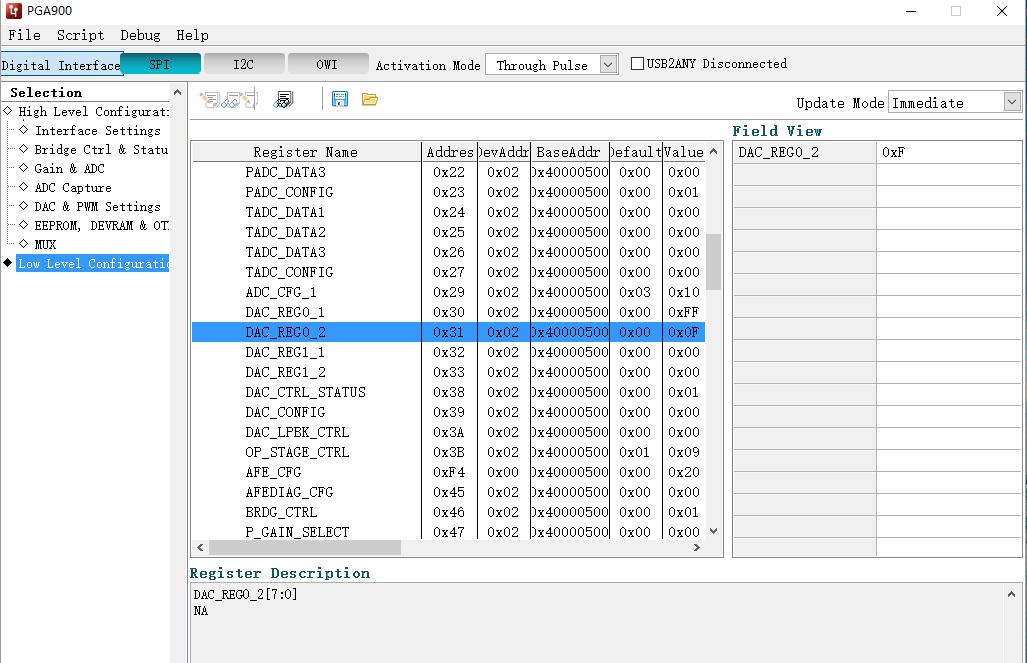Select the highlighted DAC_REG0_2 register row

click(x=449, y=332)
